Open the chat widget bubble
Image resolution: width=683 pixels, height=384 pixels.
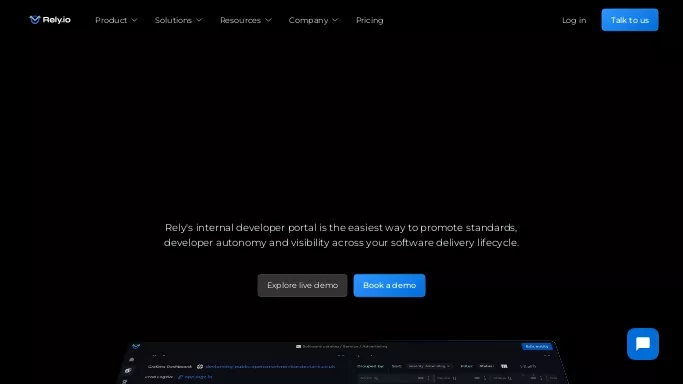point(642,344)
